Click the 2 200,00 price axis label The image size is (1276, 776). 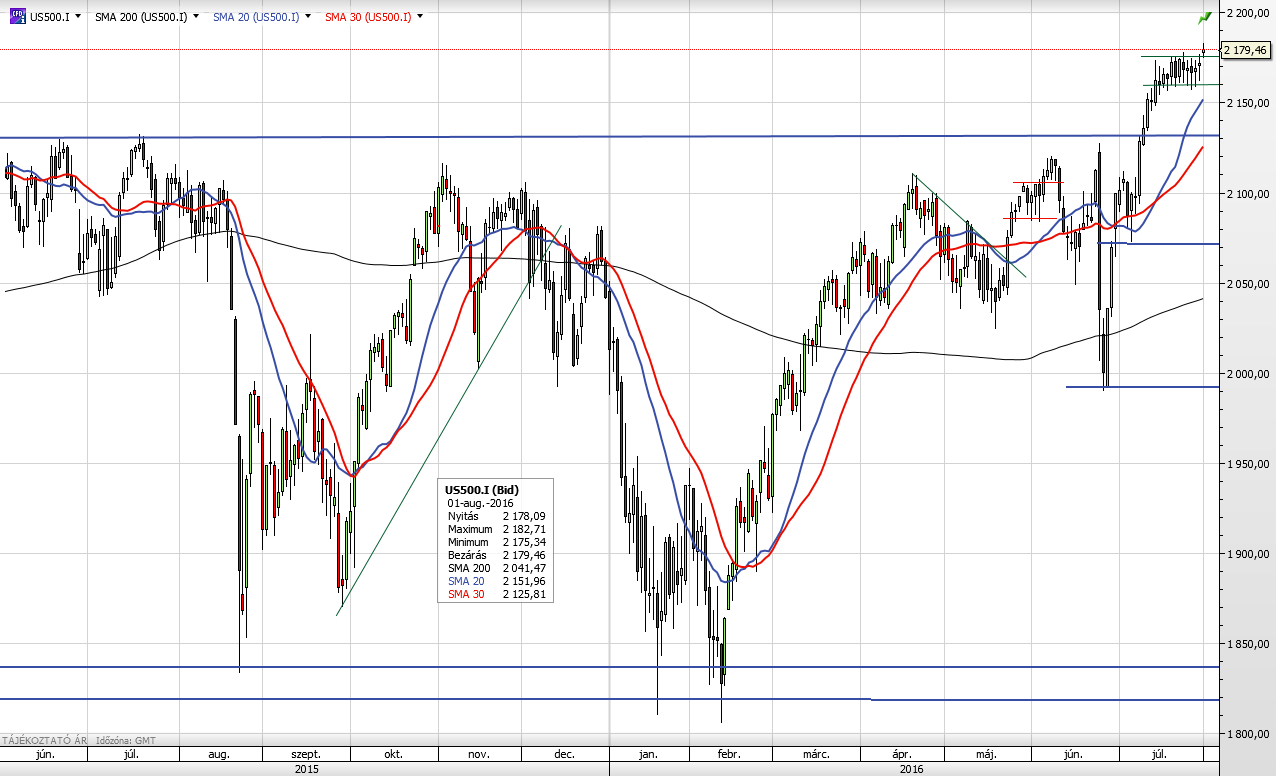coord(1246,13)
